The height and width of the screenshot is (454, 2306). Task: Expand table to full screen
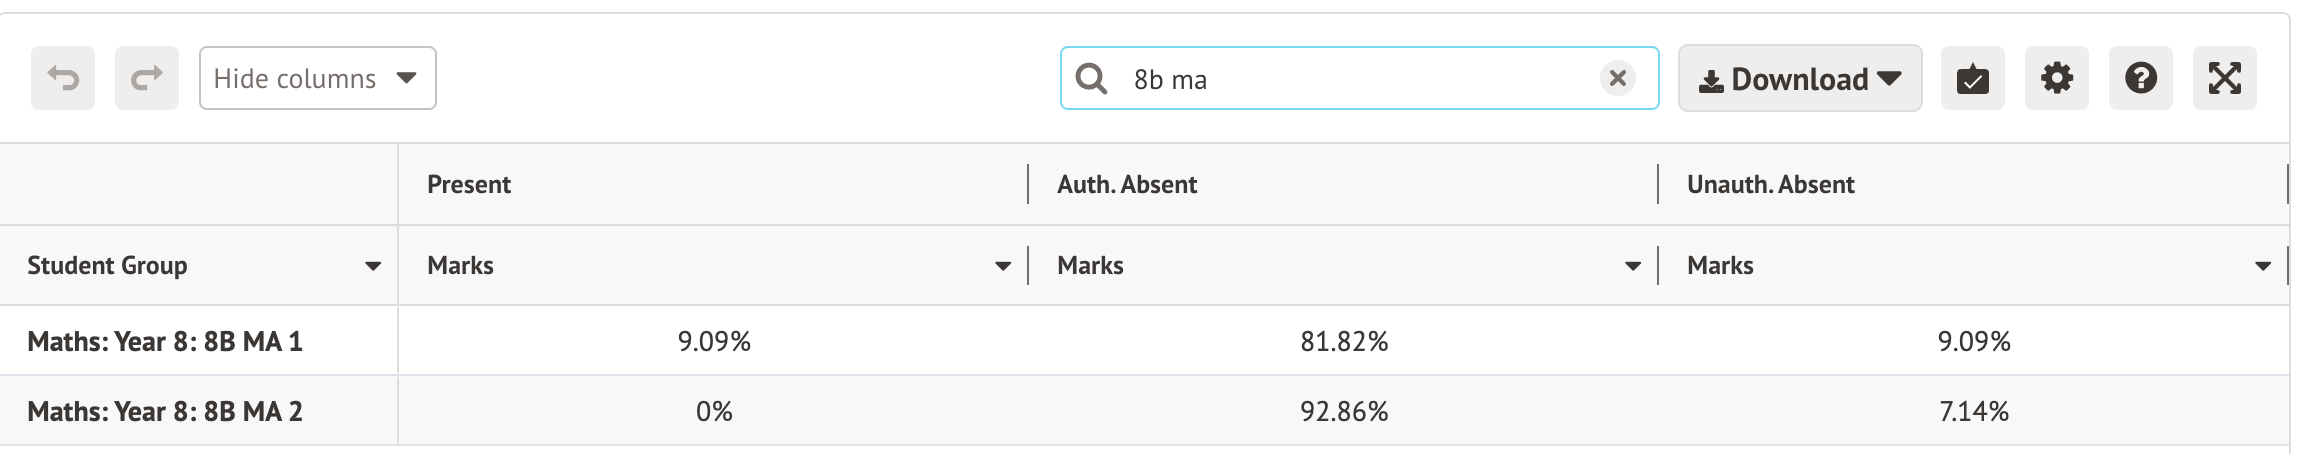(x=2224, y=78)
